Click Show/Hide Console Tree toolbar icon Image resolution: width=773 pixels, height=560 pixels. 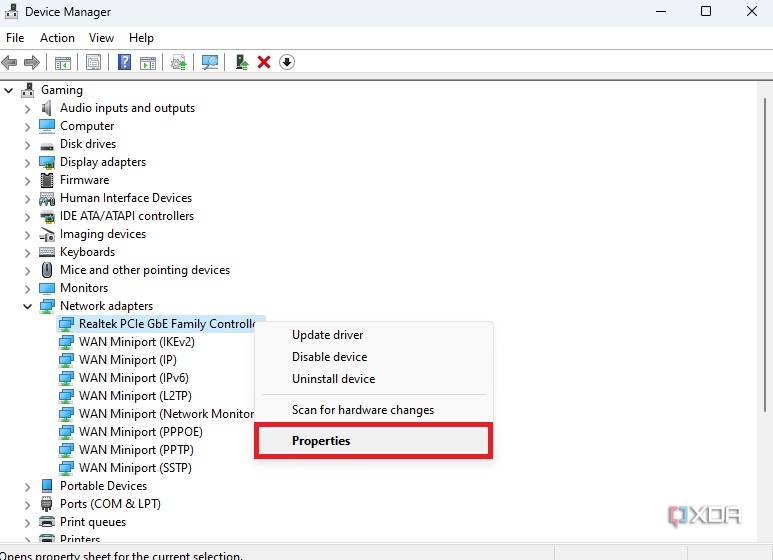coord(63,63)
